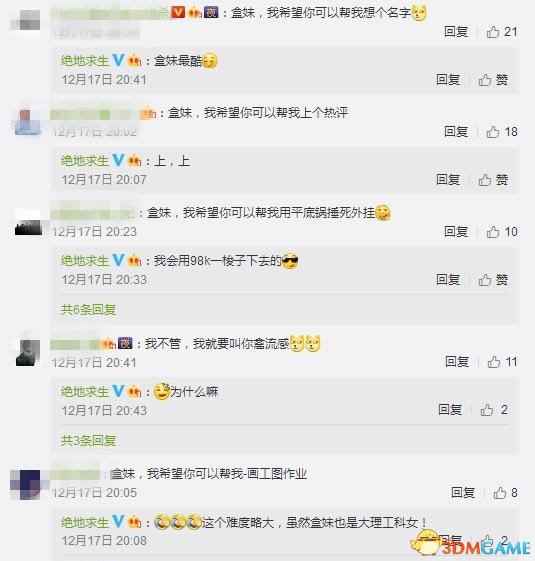The image size is (535, 561).
Task: Like the comment with 8 thumbs-up
Action: [x=505, y=493]
